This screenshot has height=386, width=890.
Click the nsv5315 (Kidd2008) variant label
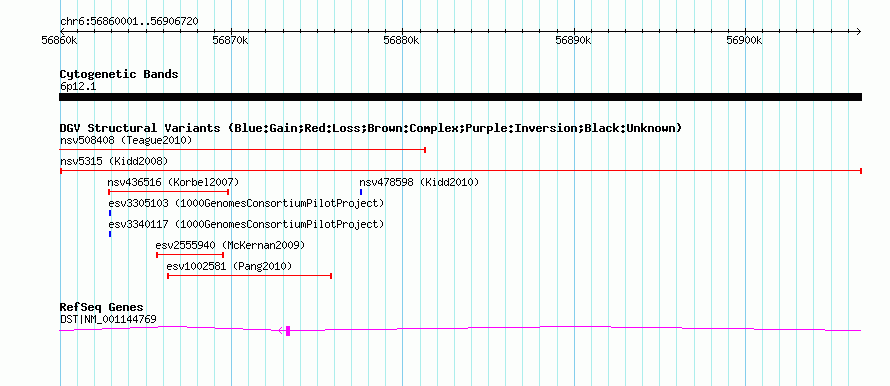point(114,161)
